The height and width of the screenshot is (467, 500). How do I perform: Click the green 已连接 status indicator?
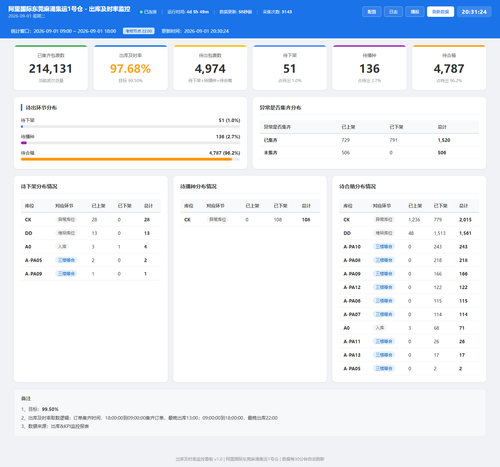point(148,12)
